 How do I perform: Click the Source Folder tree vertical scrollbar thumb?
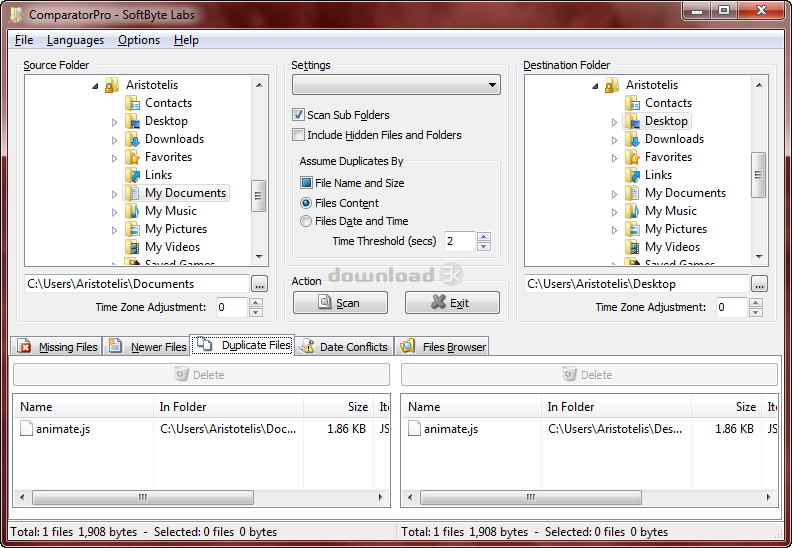pyautogui.click(x=259, y=196)
